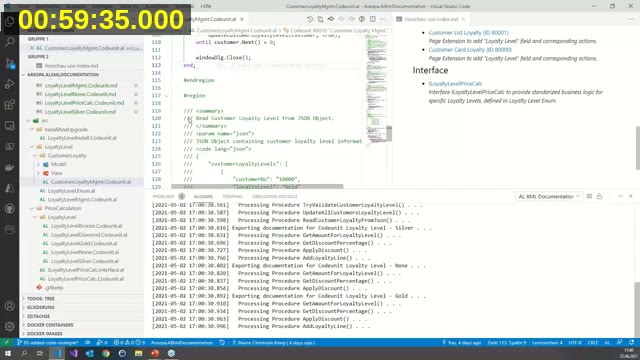Open LoyaltyLevelInstall.Codeunit.al file
This screenshot has width=640, height=360.
click(82, 138)
